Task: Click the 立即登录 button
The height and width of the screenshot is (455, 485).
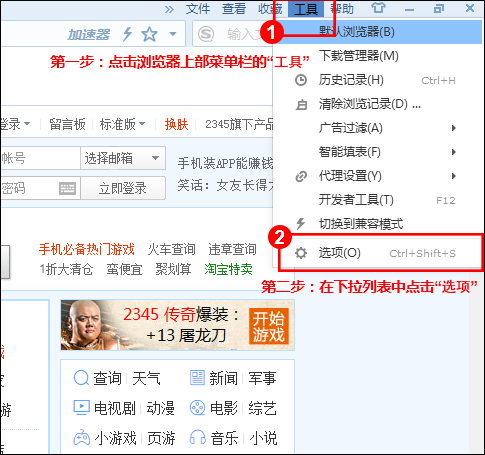Action: (x=123, y=188)
